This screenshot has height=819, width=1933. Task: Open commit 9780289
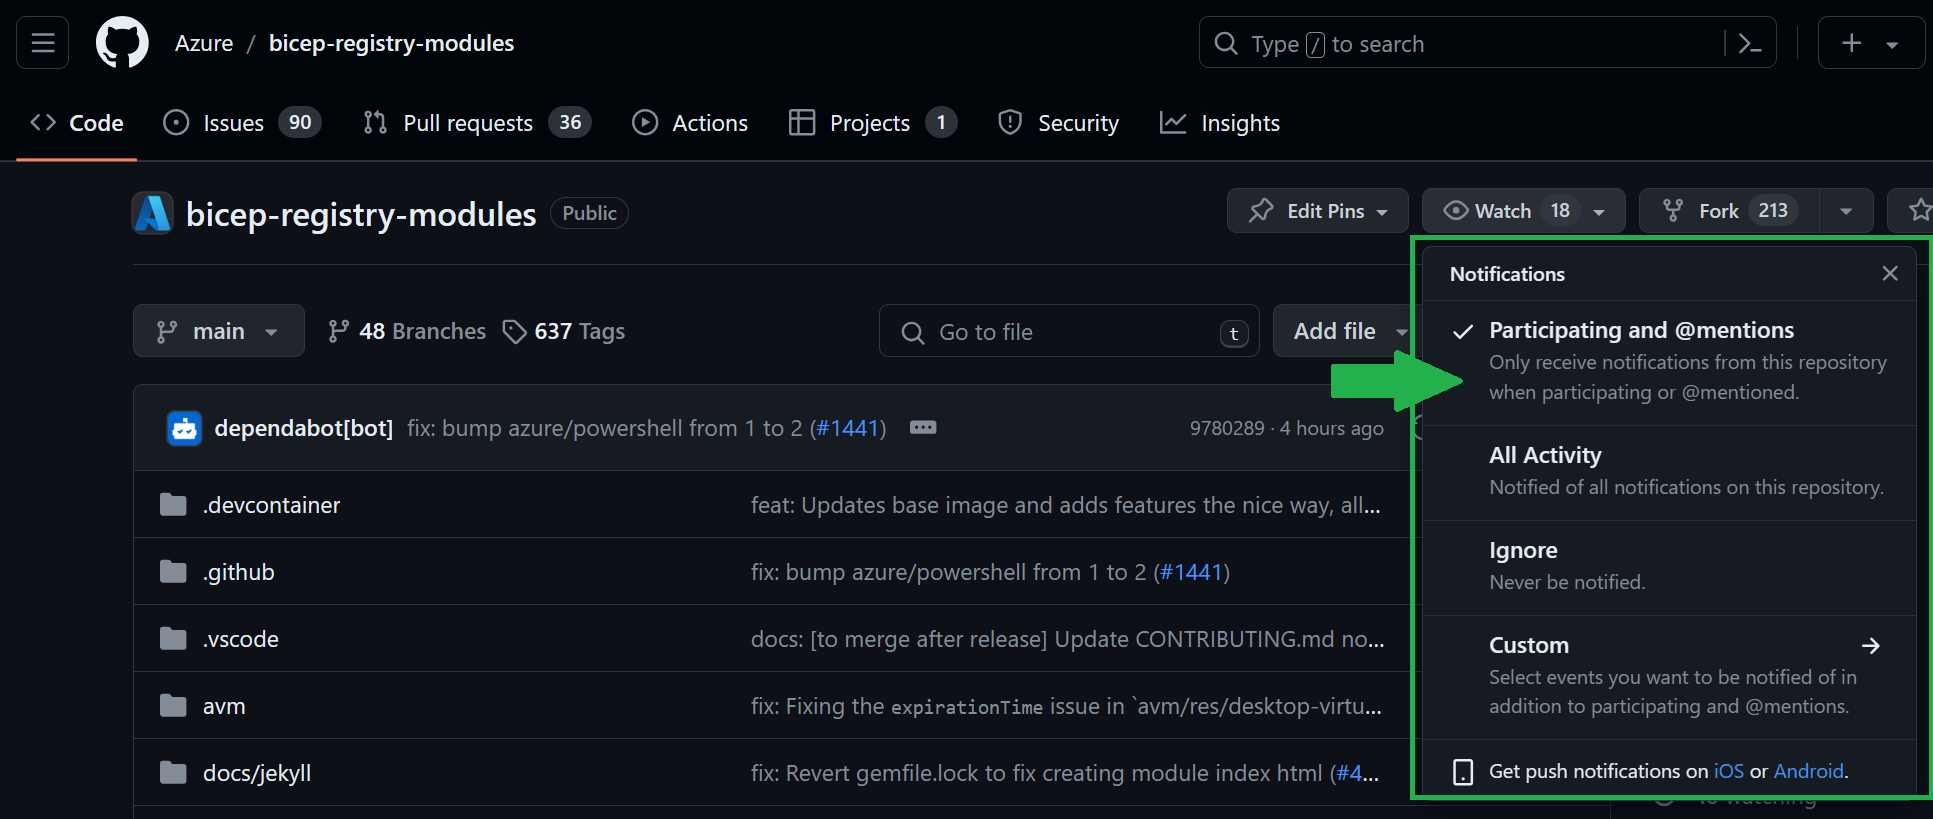coord(1227,428)
